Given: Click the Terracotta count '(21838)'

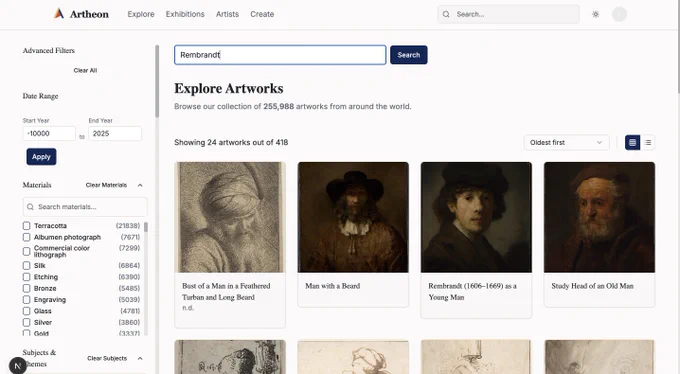Looking at the screenshot, I should click(x=128, y=226).
